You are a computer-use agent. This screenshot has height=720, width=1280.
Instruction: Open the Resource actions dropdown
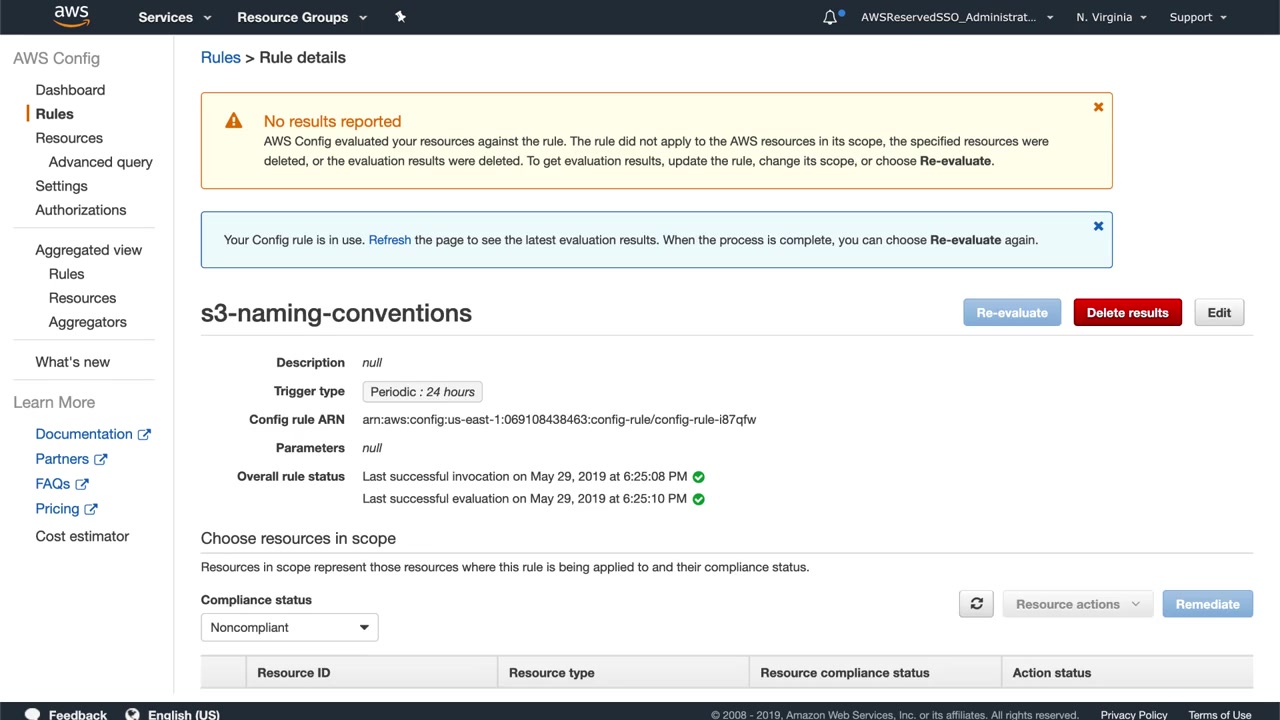click(1077, 604)
